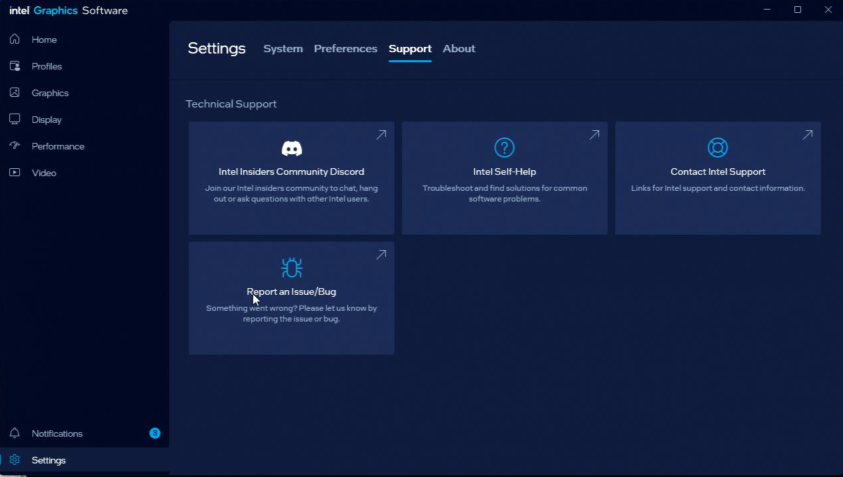Image resolution: width=843 pixels, height=477 pixels.
Task: Open Report an Issue/Bug link
Action: [291, 291]
